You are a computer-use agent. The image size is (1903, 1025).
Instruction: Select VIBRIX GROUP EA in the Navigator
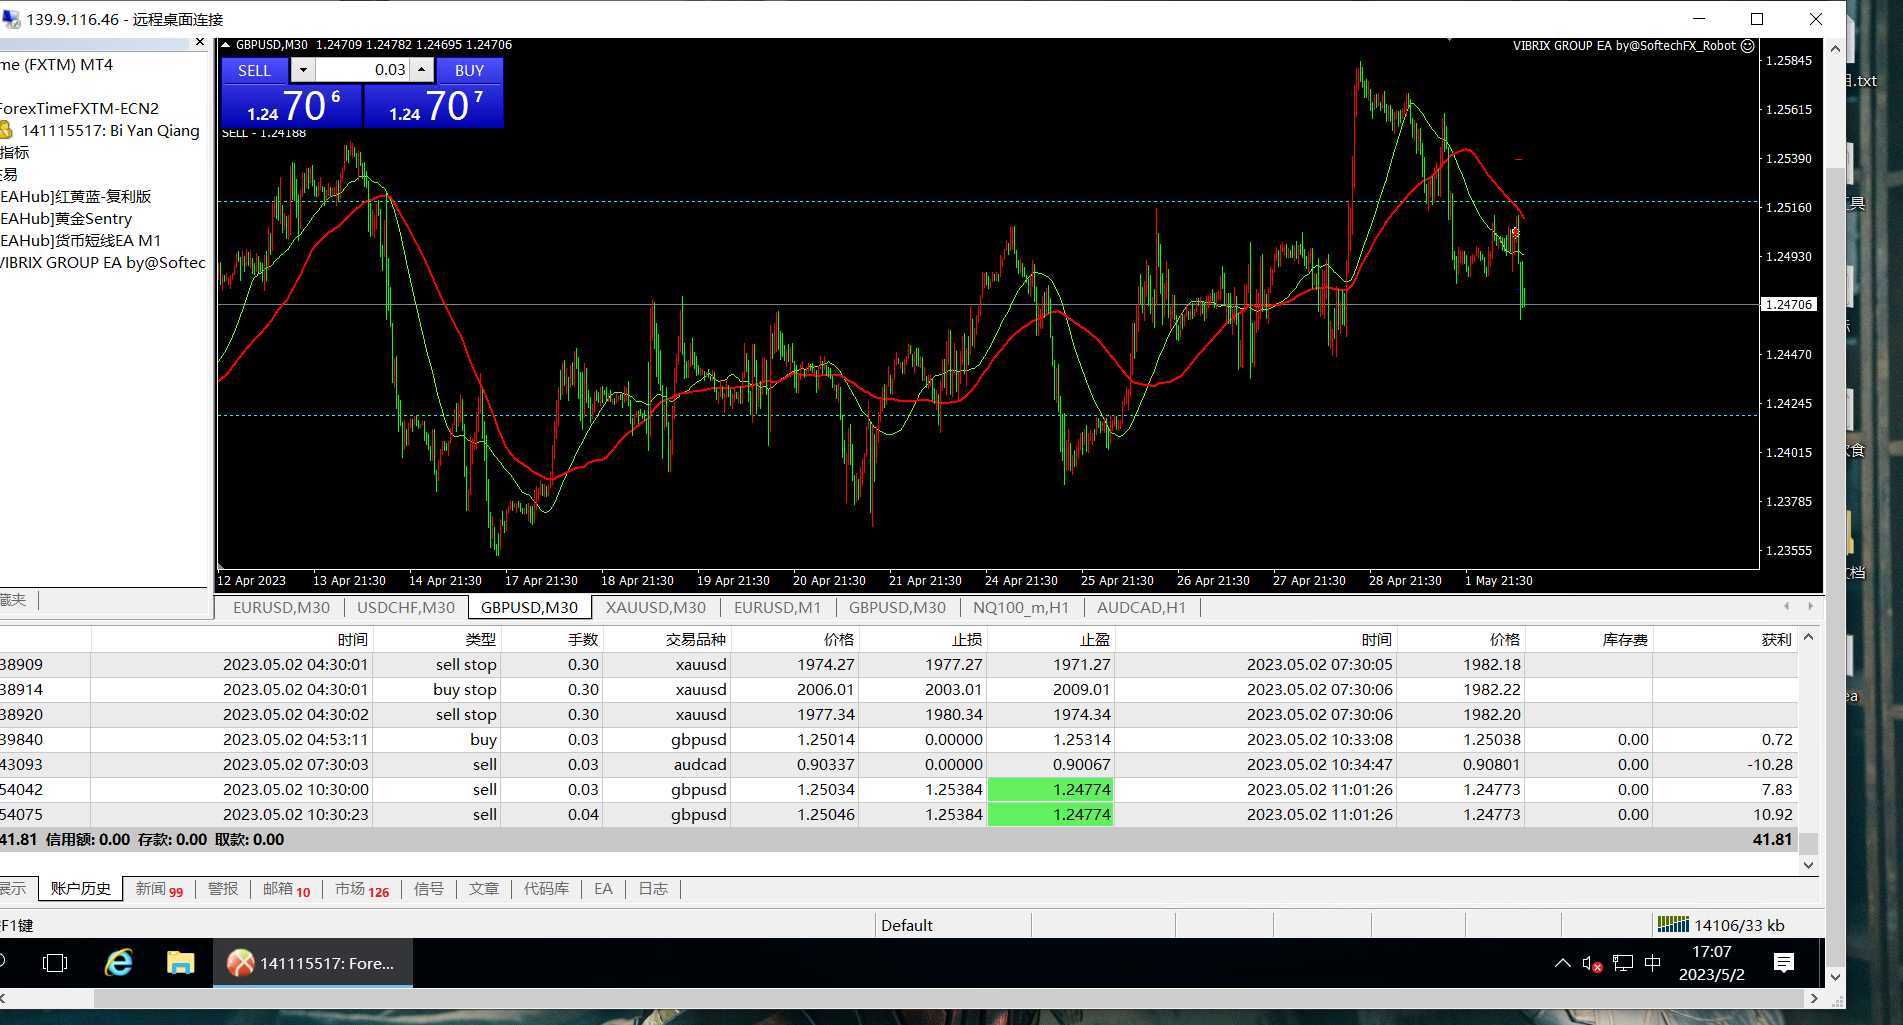pos(102,263)
